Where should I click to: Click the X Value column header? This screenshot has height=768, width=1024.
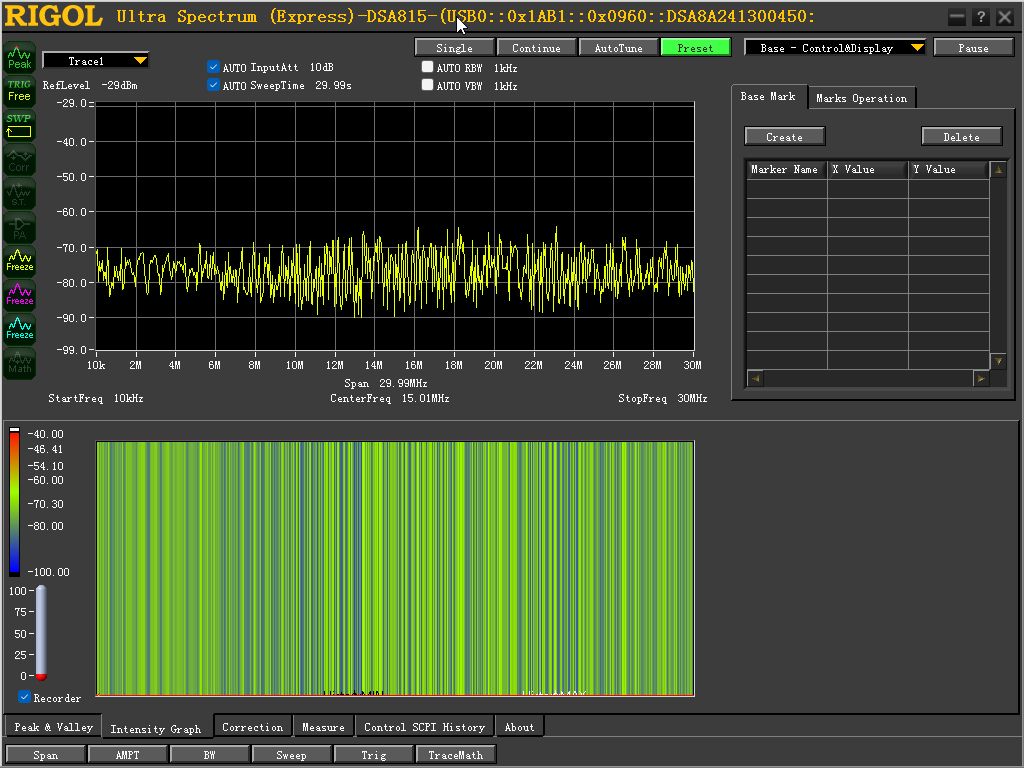[x=868, y=169]
